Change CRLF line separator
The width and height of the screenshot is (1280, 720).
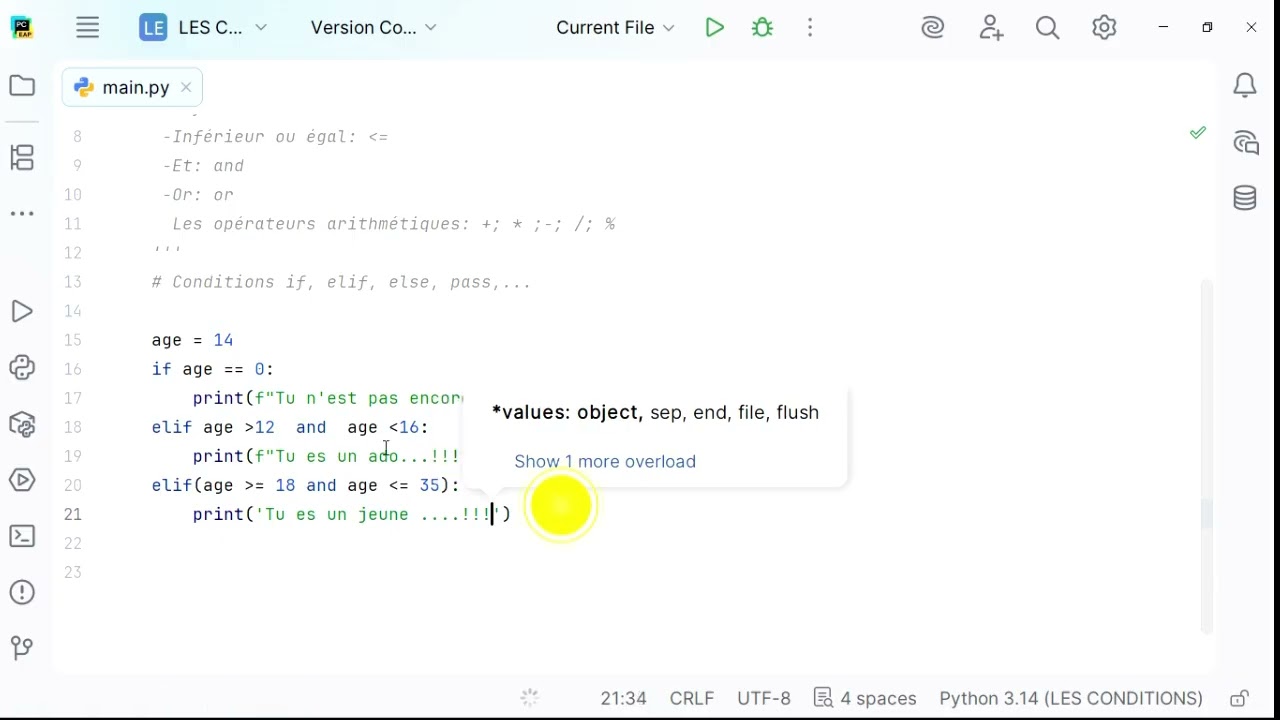point(692,698)
